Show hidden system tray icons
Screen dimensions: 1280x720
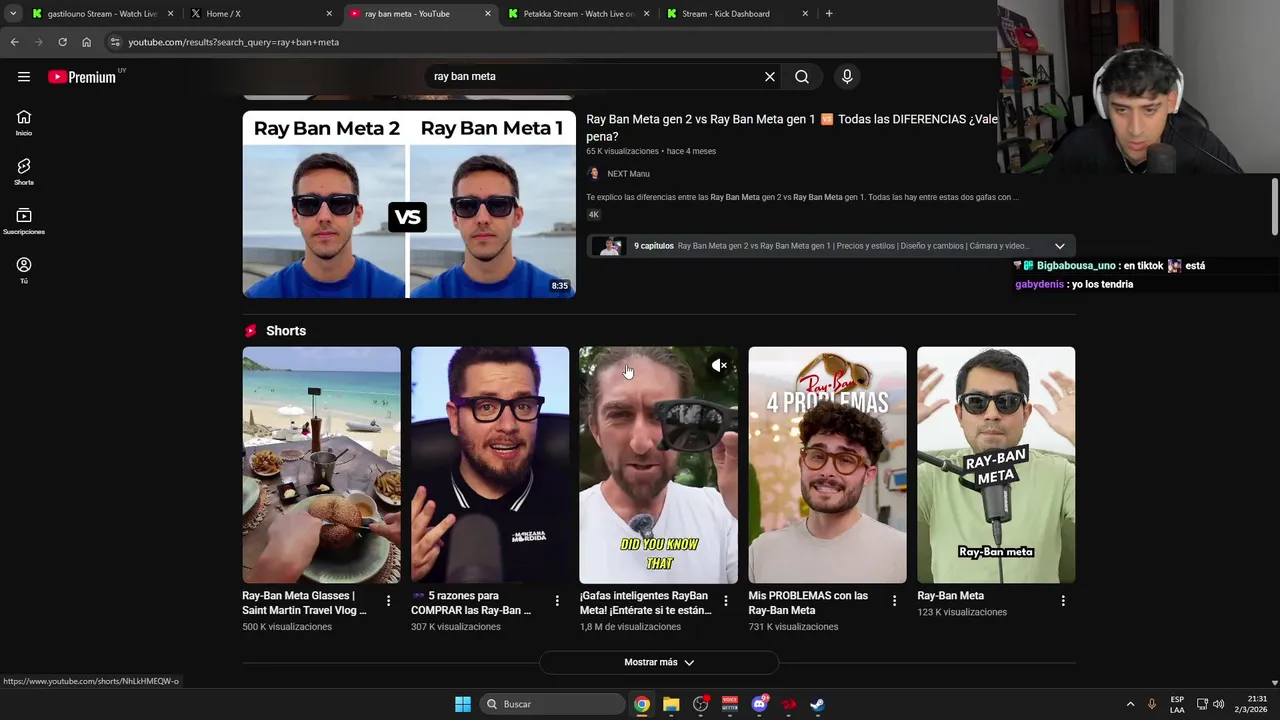[x=1130, y=704]
